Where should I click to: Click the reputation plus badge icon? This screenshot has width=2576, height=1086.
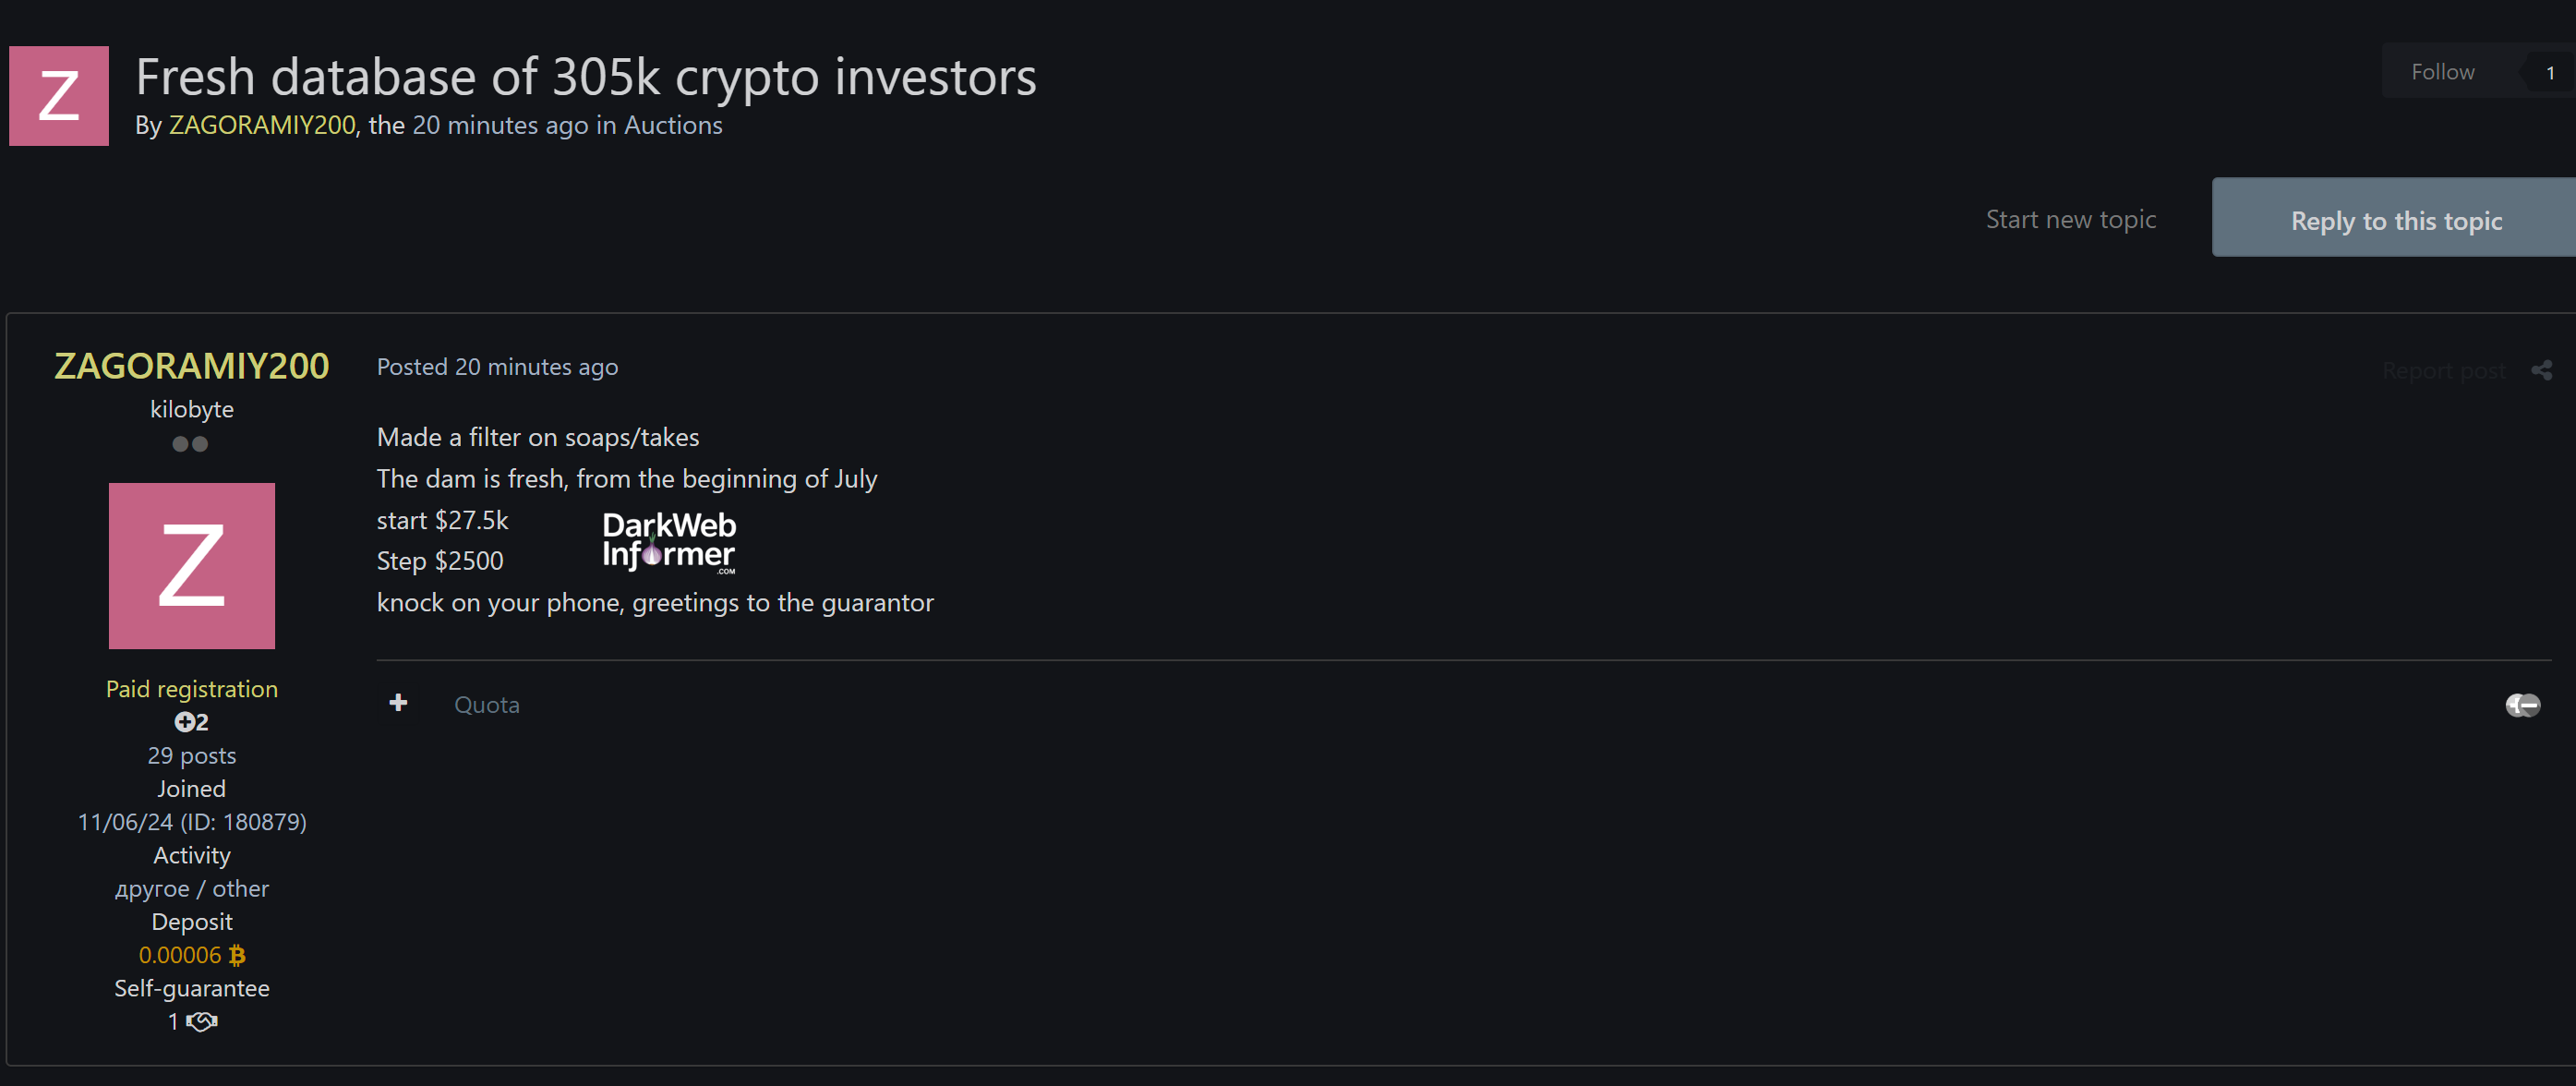(184, 722)
